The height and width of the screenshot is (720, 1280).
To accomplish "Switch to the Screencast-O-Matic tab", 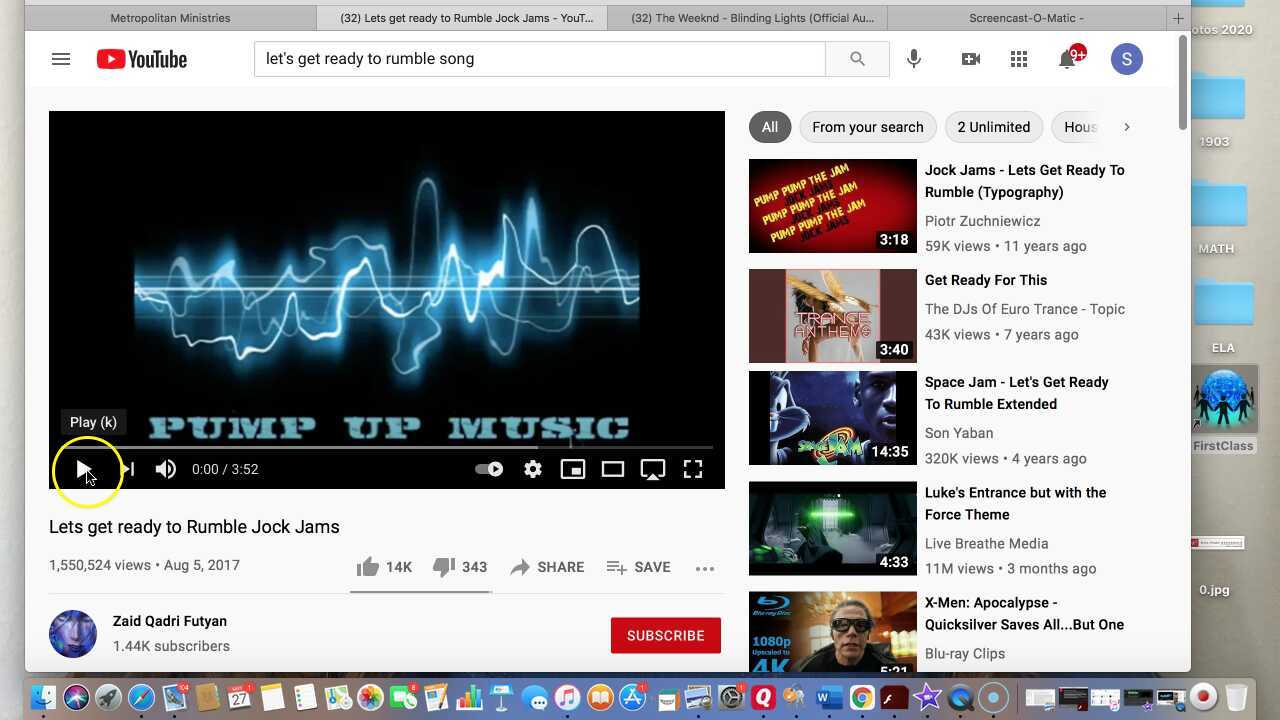I will (x=1026, y=18).
